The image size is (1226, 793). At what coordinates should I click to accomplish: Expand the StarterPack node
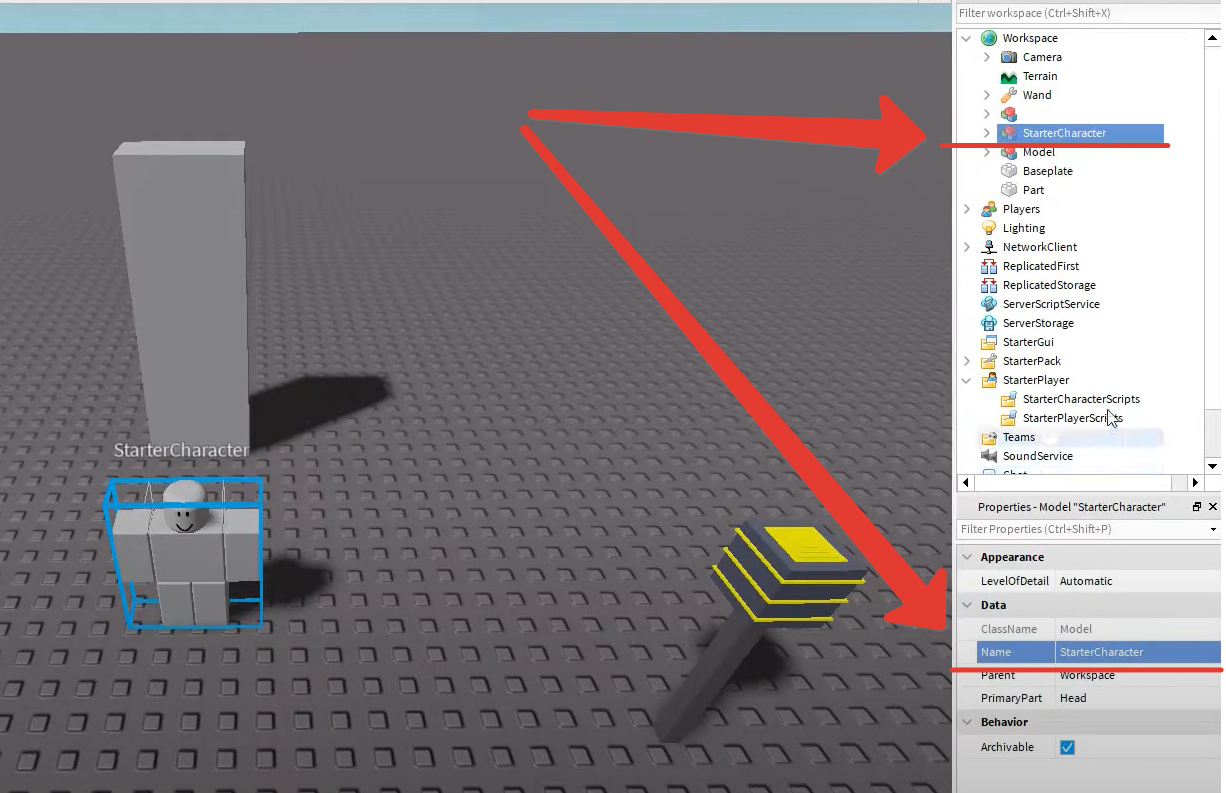[966, 361]
